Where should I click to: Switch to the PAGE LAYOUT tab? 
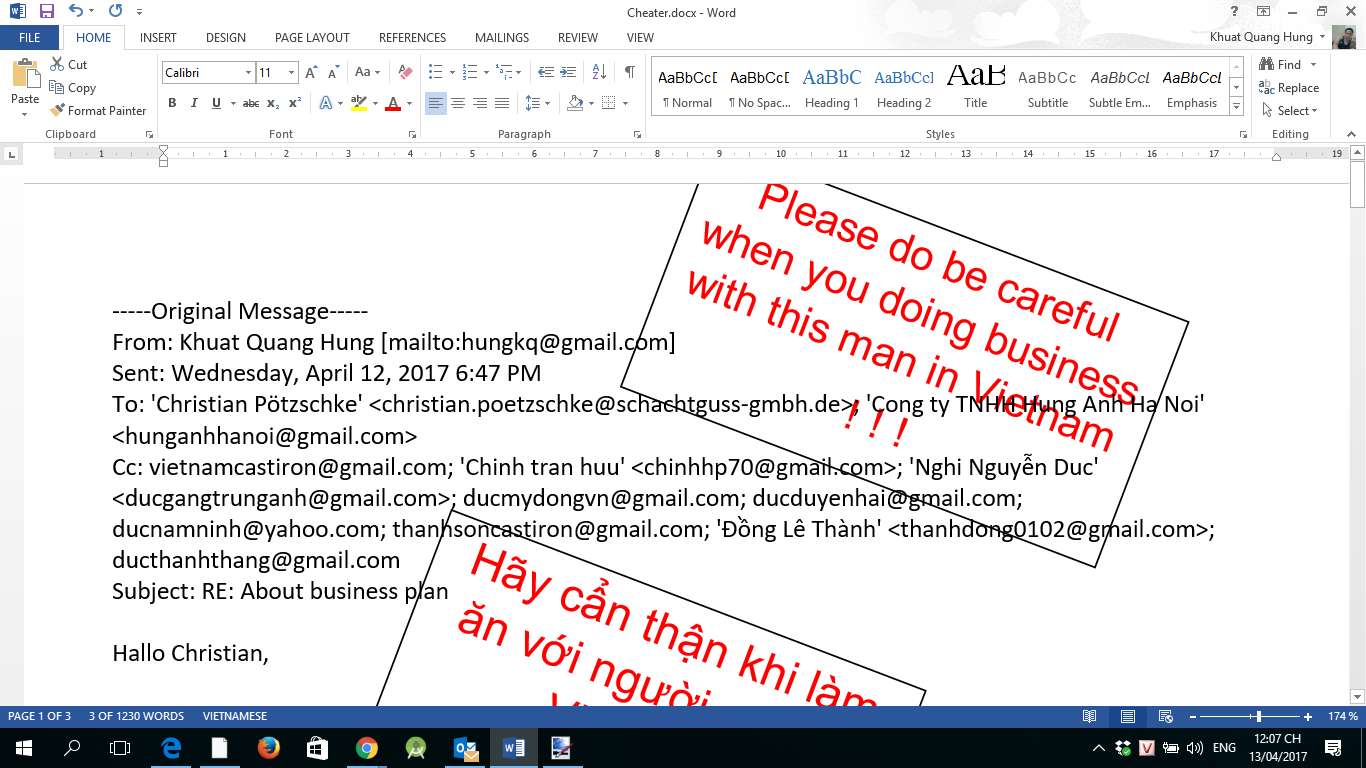[x=312, y=38]
